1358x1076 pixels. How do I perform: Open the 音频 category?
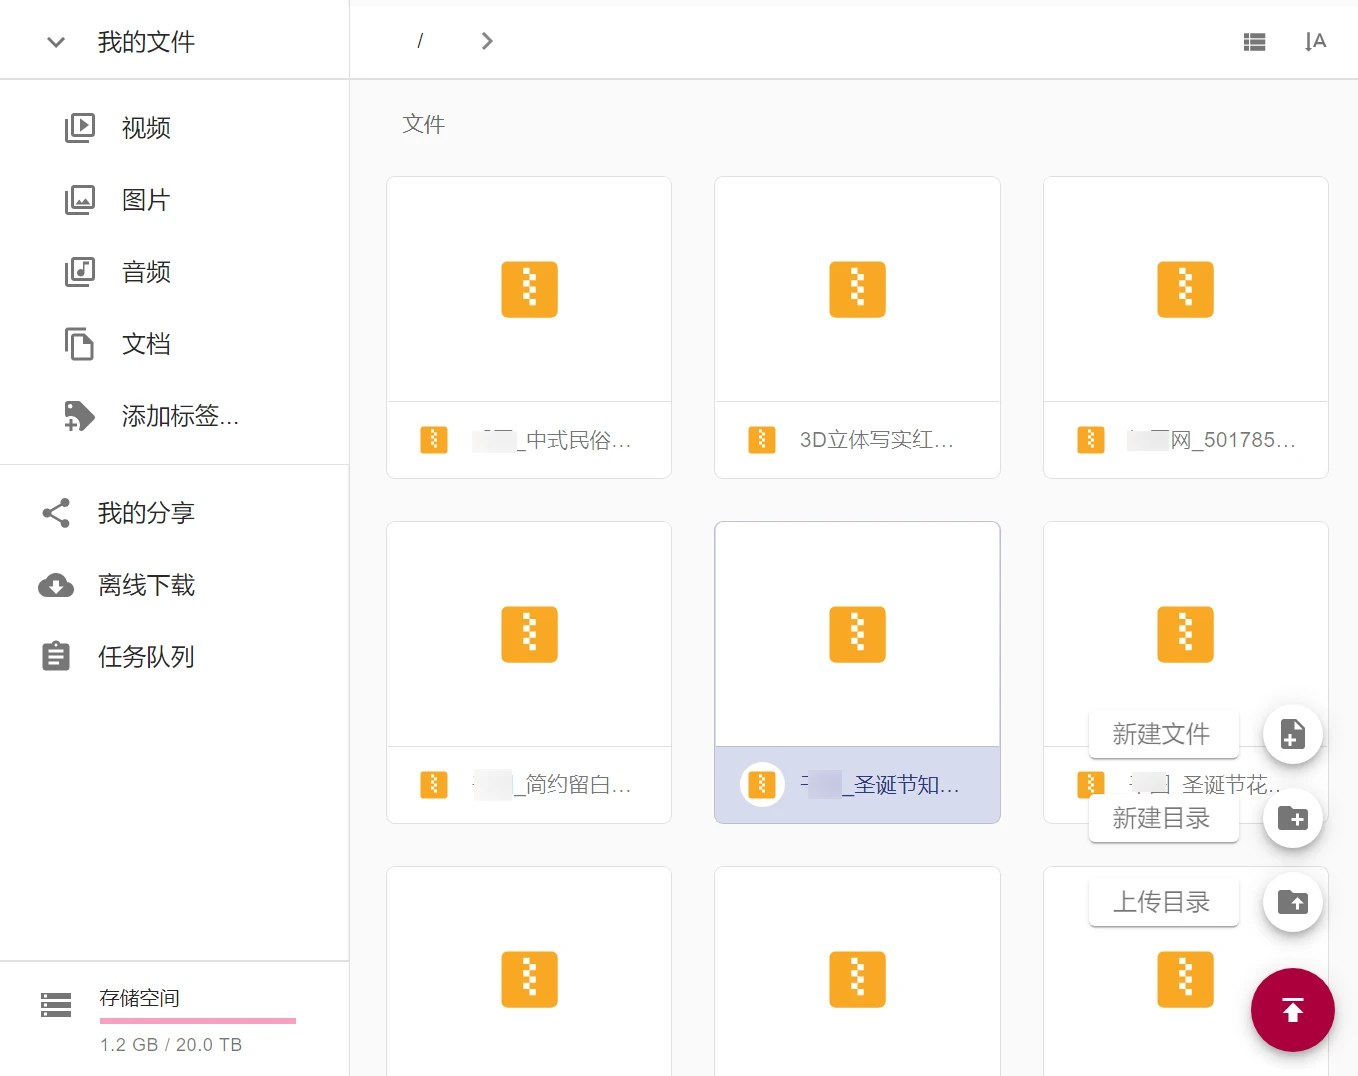tap(146, 272)
